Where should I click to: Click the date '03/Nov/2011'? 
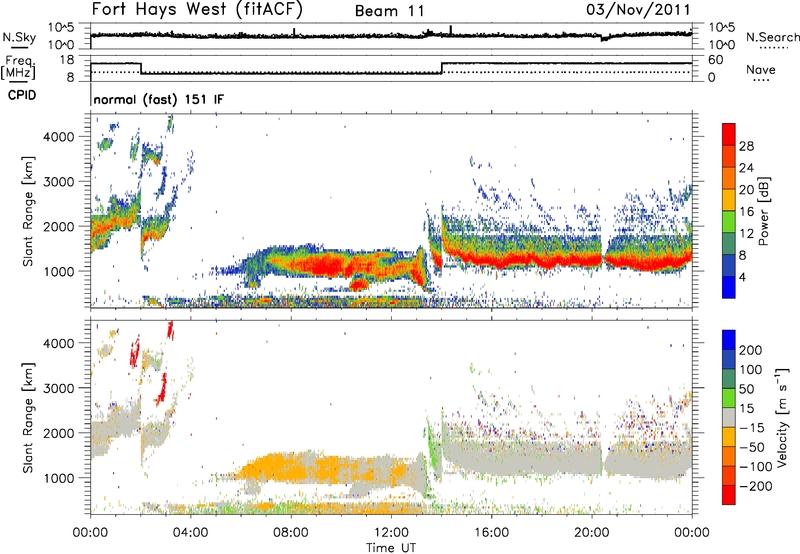click(x=638, y=10)
